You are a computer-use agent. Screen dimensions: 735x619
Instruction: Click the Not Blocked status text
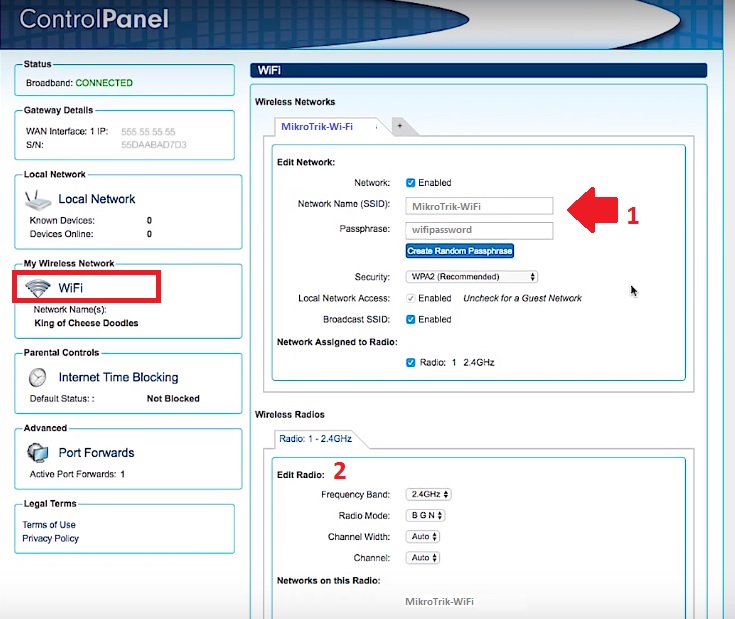(x=173, y=399)
